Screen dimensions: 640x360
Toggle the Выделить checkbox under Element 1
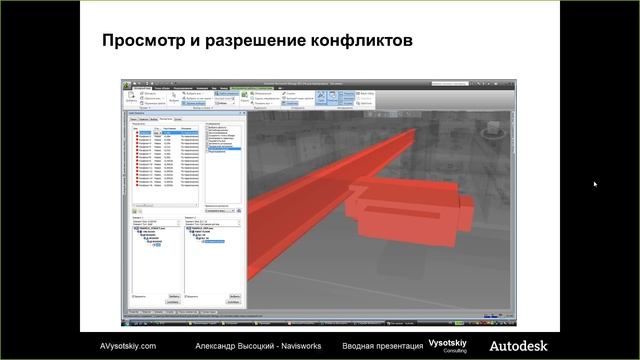tap(133, 296)
